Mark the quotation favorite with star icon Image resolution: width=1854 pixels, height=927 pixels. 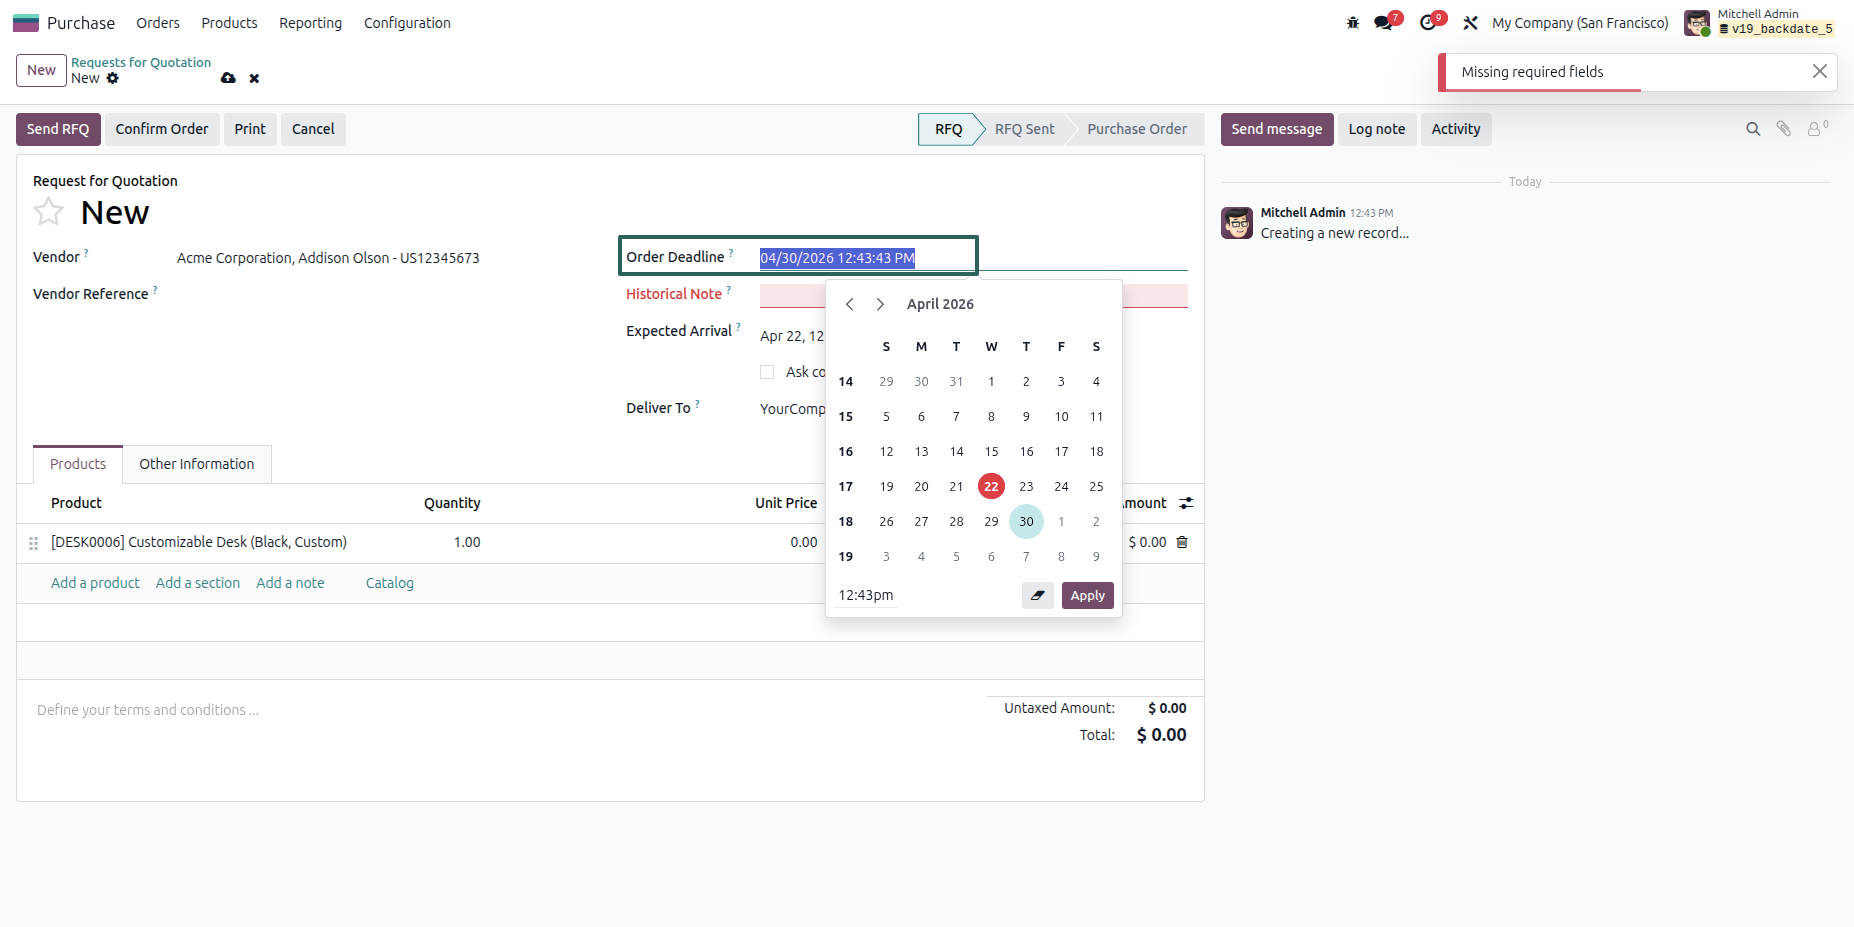[x=49, y=212]
